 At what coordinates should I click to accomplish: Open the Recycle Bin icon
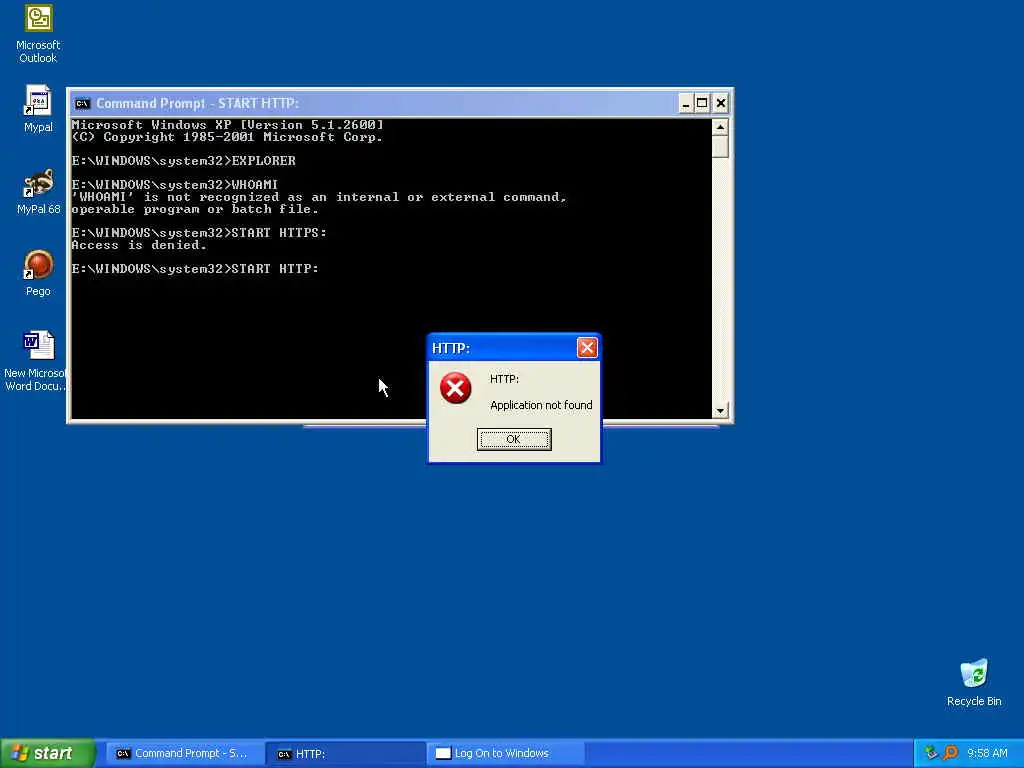point(974,682)
